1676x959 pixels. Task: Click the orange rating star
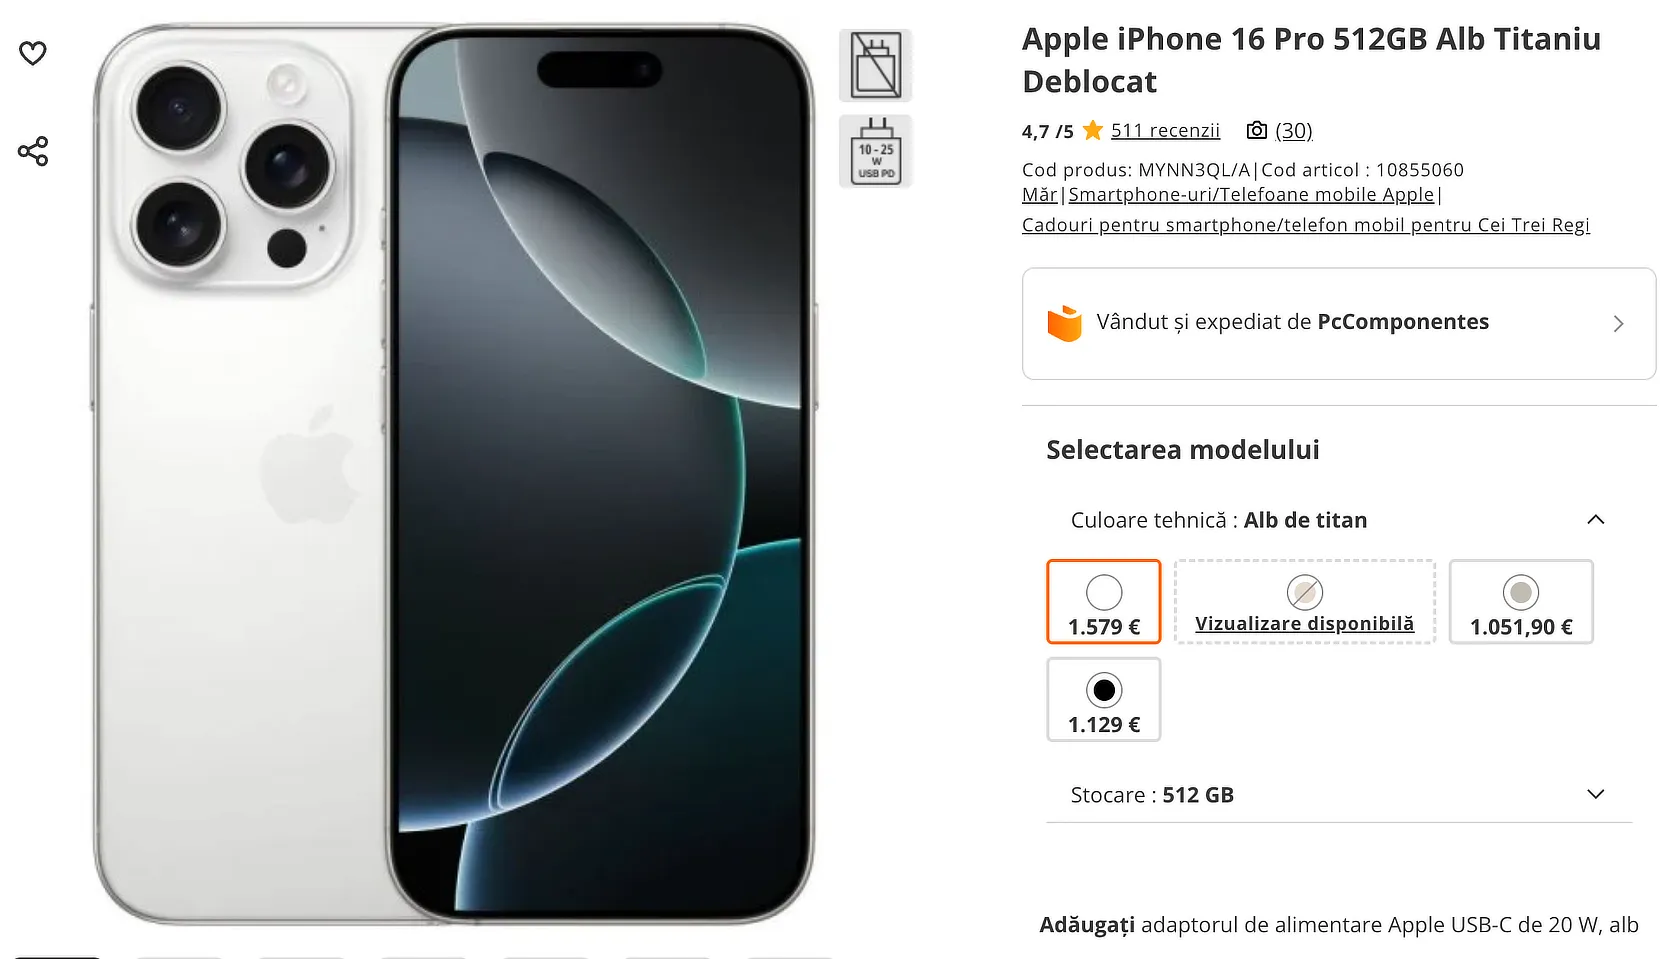1093,130
